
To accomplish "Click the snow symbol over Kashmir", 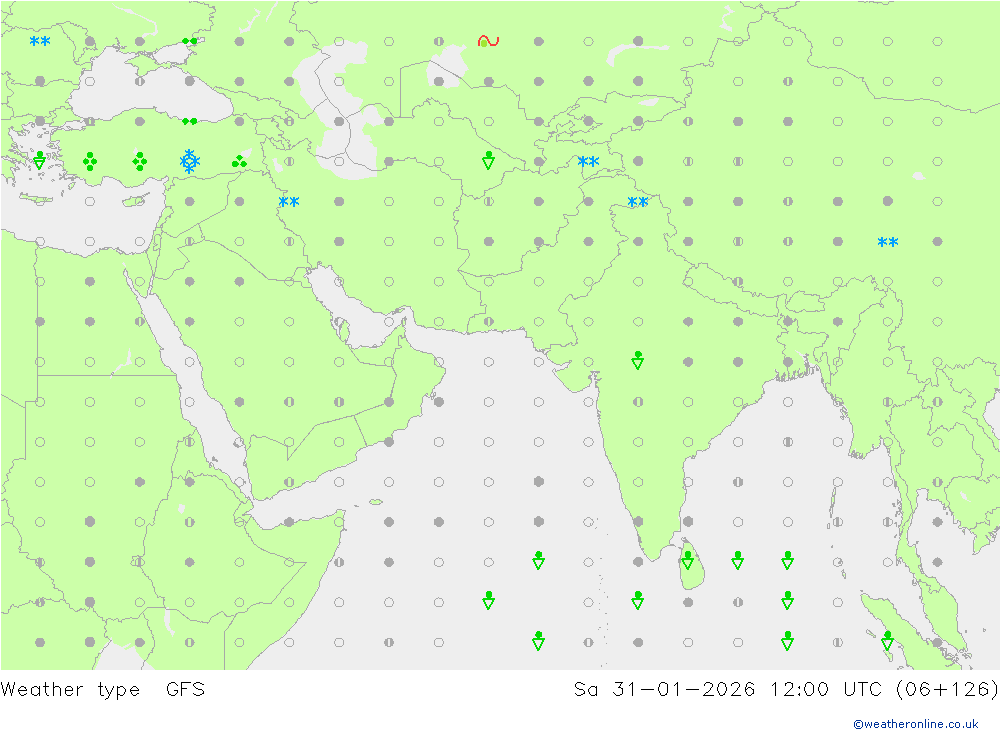I will tap(638, 202).
